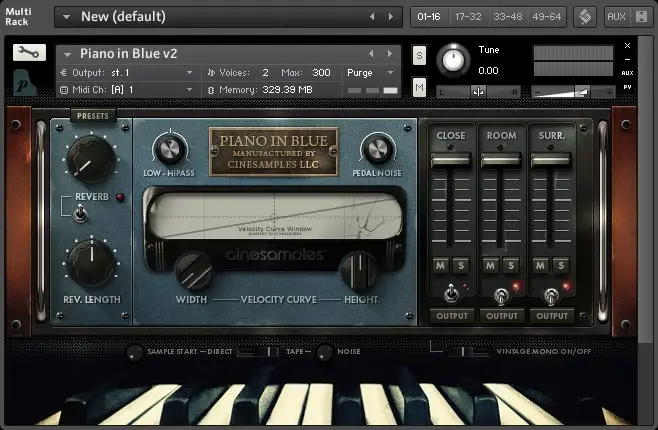Mute the instrument with M button
658x430 pixels.
pyautogui.click(x=419, y=87)
